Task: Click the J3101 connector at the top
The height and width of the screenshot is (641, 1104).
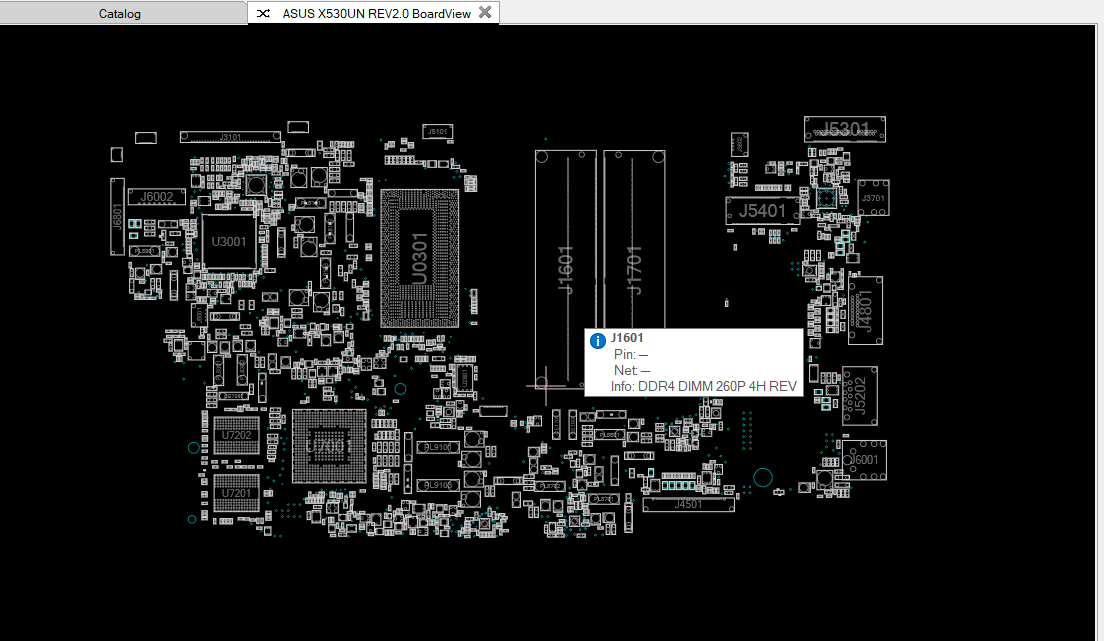Action: [230, 136]
